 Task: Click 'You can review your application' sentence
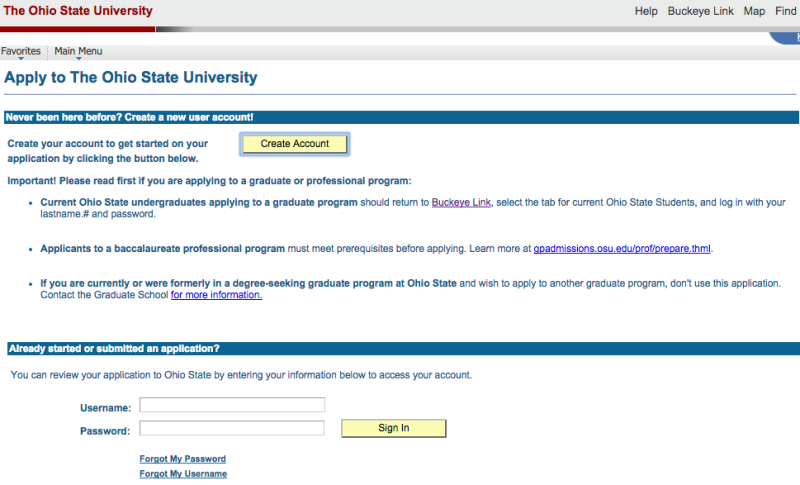click(241, 375)
